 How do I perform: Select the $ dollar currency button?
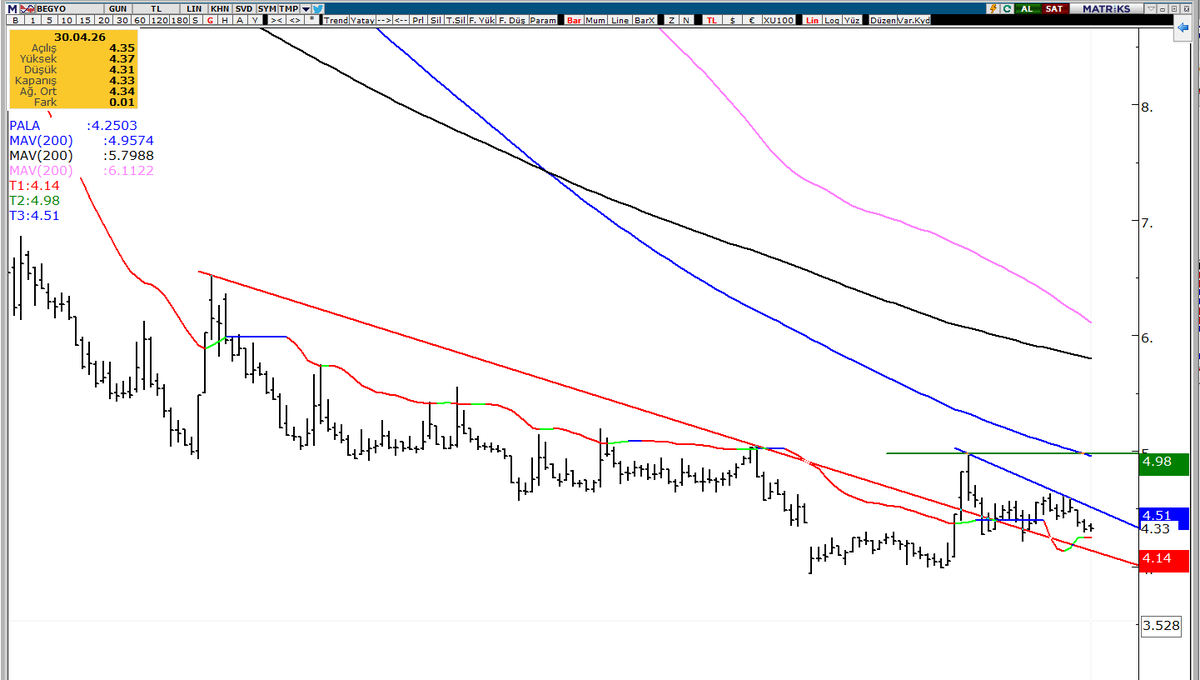[x=733, y=20]
